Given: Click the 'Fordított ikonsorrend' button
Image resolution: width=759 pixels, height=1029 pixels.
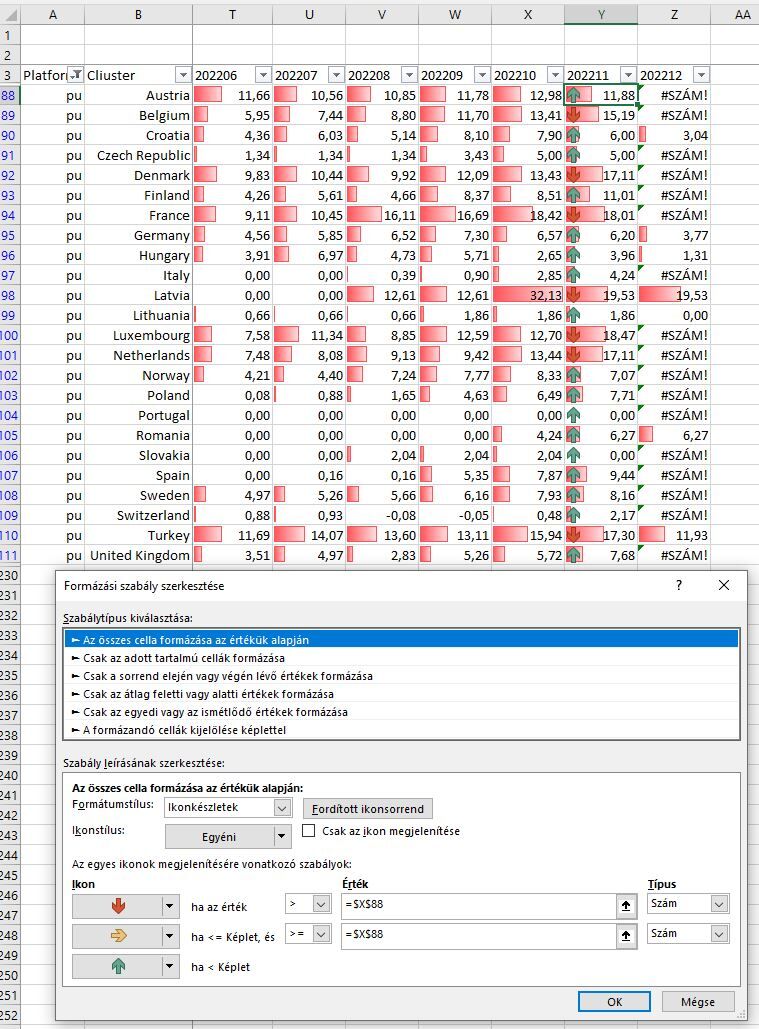Looking at the screenshot, I should click(x=368, y=809).
